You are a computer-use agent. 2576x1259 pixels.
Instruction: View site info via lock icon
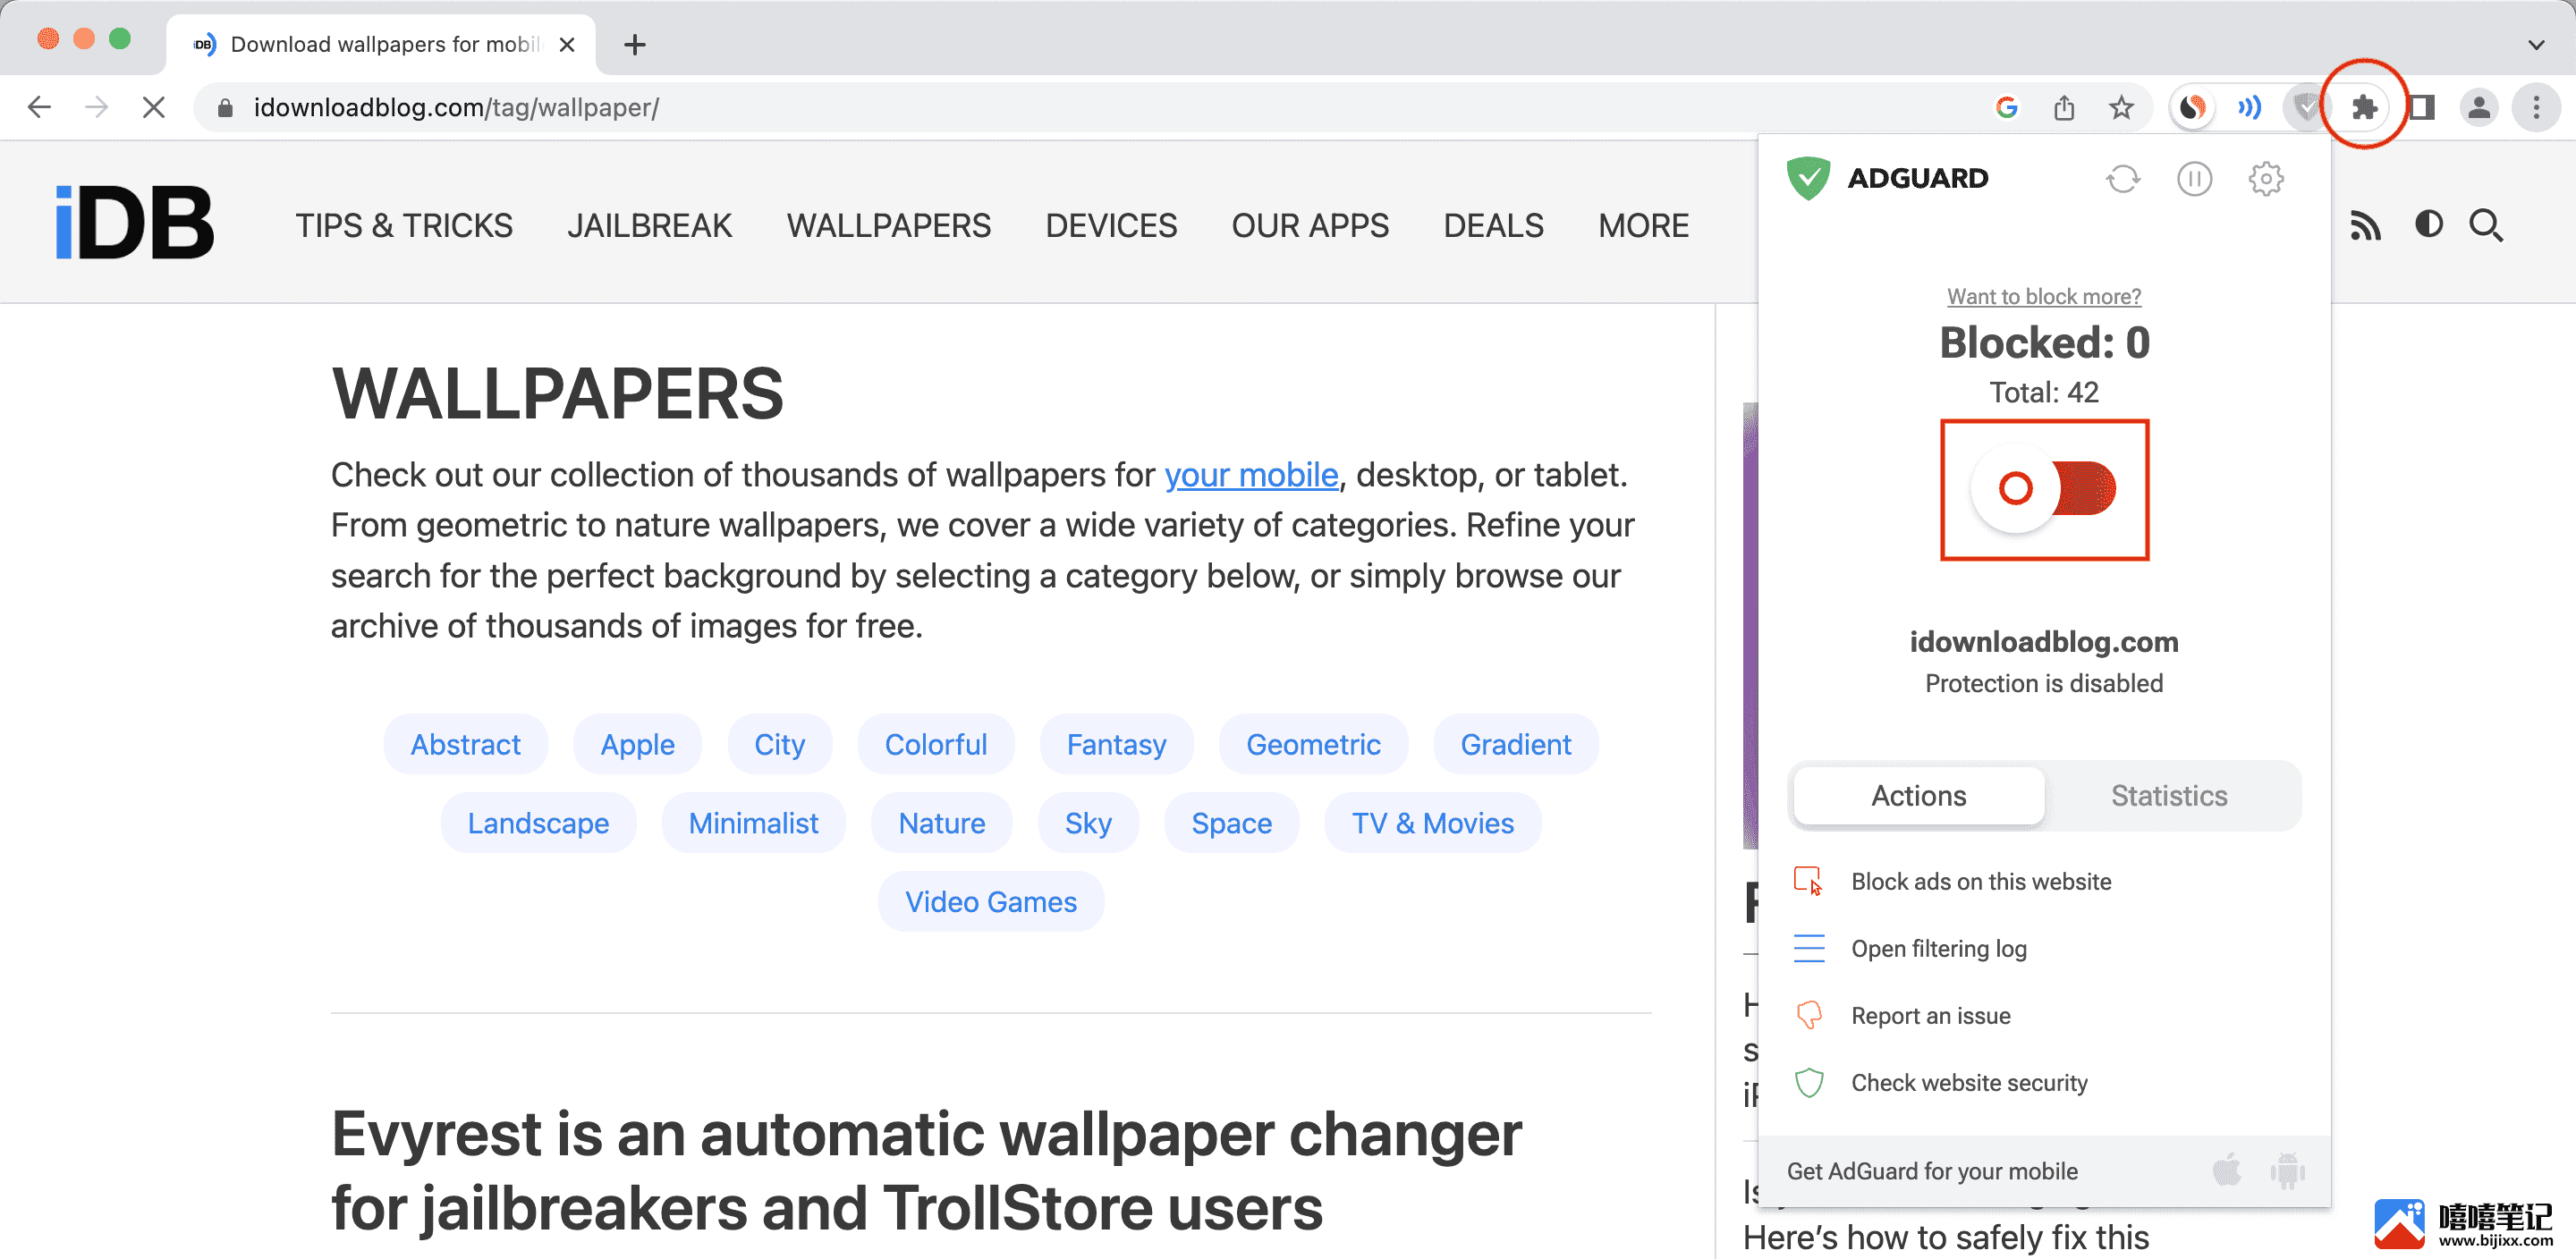[x=225, y=108]
